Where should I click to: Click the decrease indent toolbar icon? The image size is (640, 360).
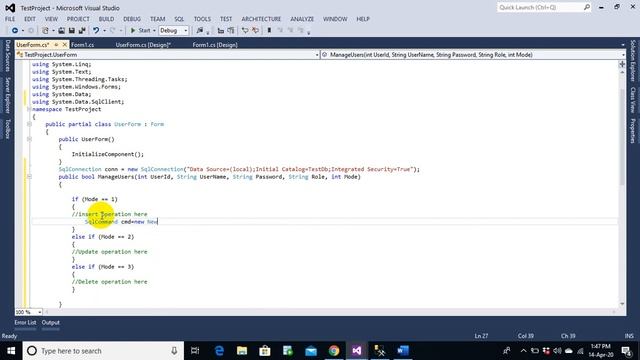point(221,31)
